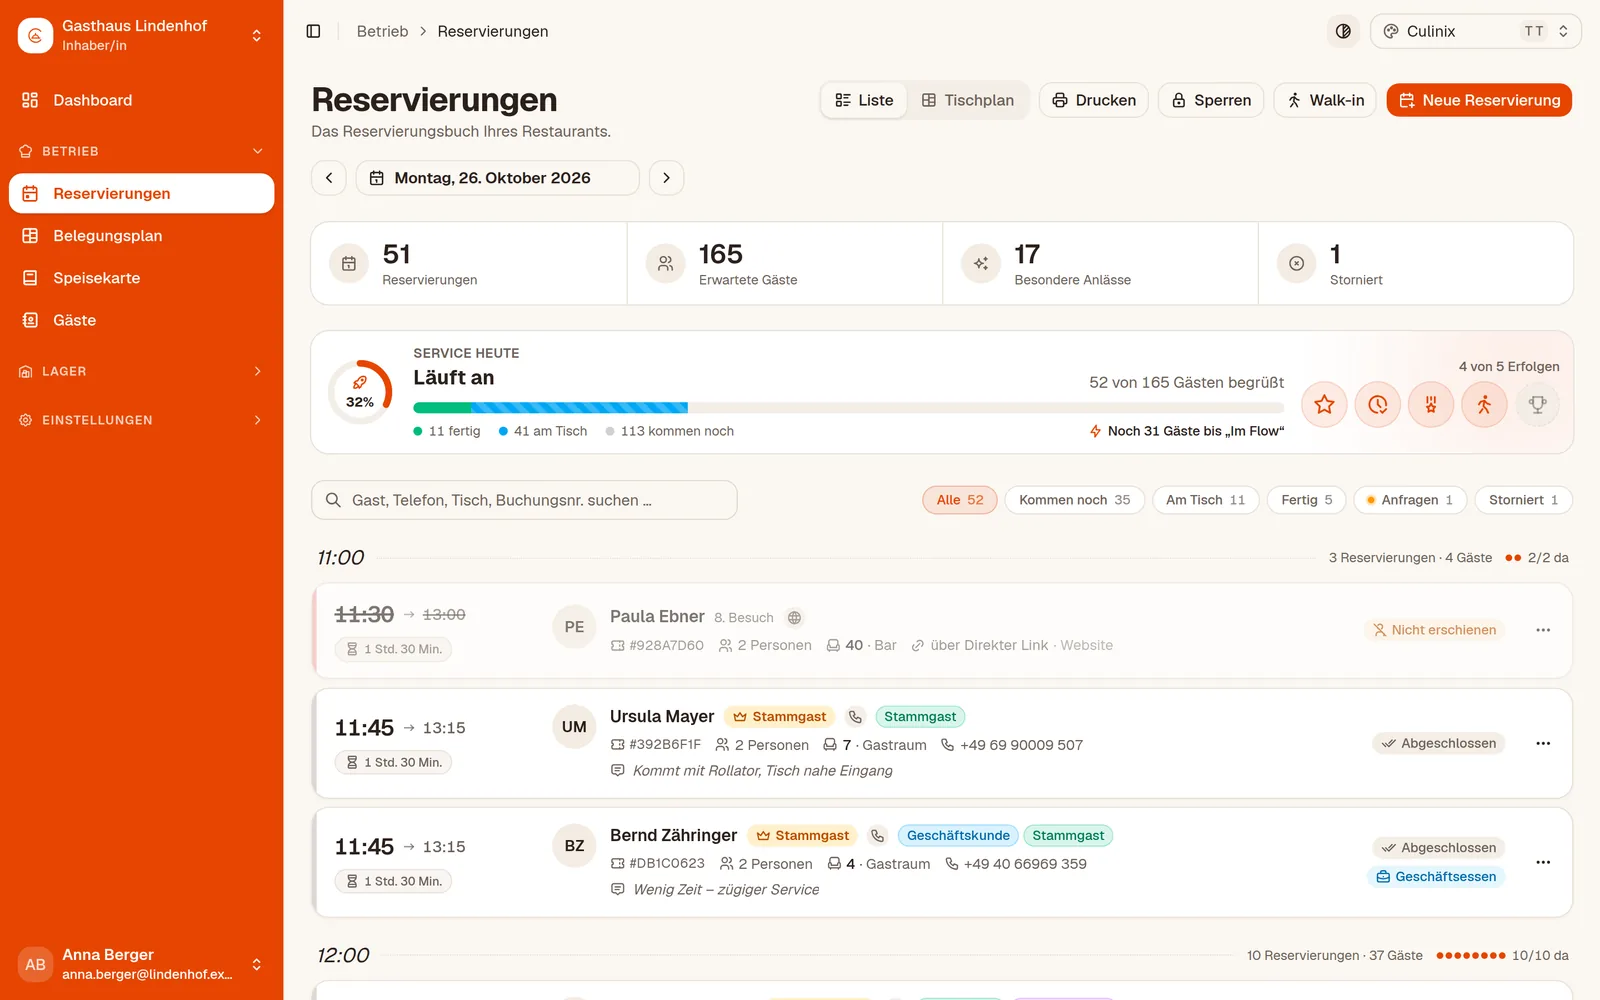Switch to Tischplan view
The image size is (1600, 1000).
click(x=968, y=100)
